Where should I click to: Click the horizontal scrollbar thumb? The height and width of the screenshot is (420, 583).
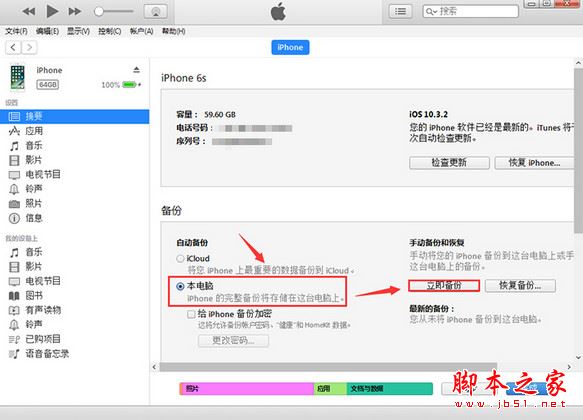(x=328, y=367)
